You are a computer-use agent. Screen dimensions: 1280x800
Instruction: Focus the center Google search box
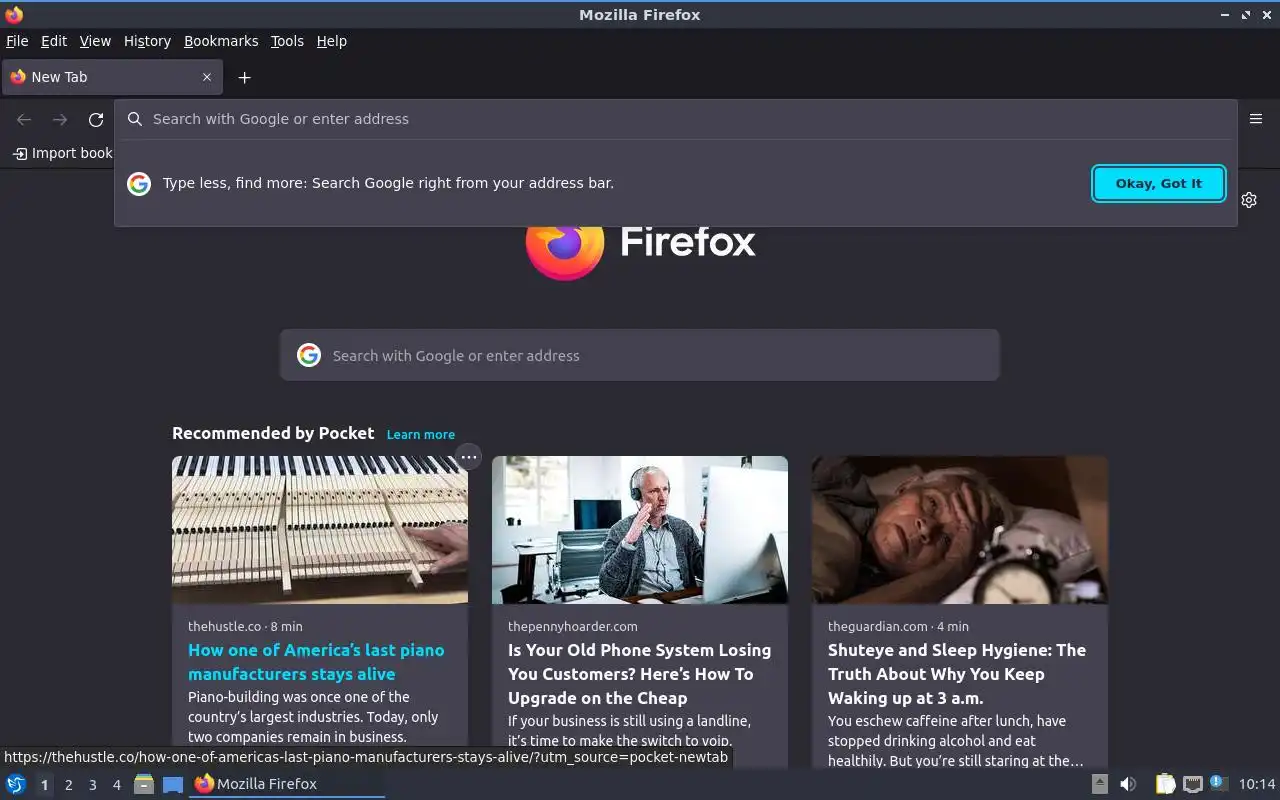[x=640, y=355]
